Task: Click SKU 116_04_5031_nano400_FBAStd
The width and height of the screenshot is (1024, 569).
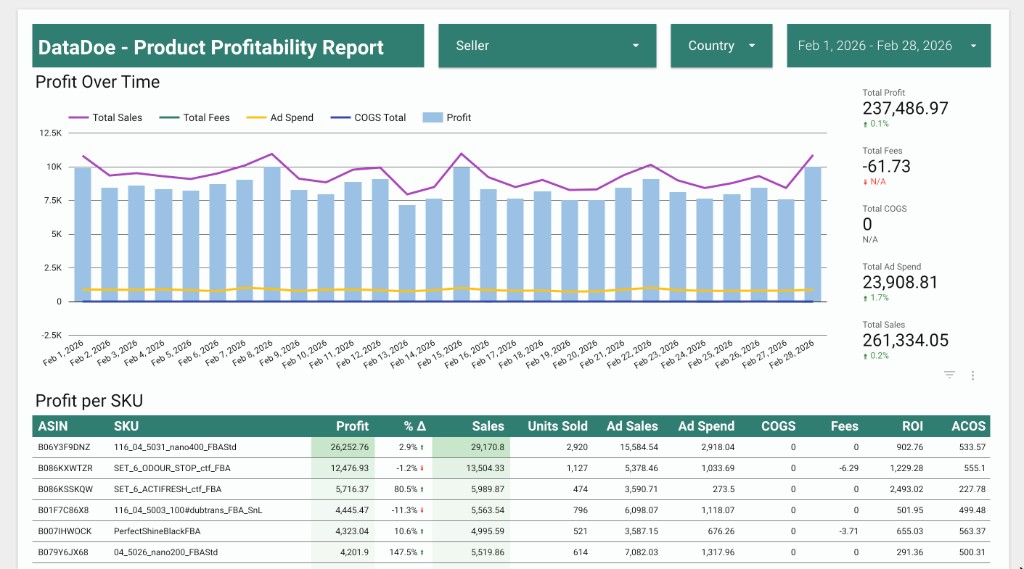Action: pos(175,447)
